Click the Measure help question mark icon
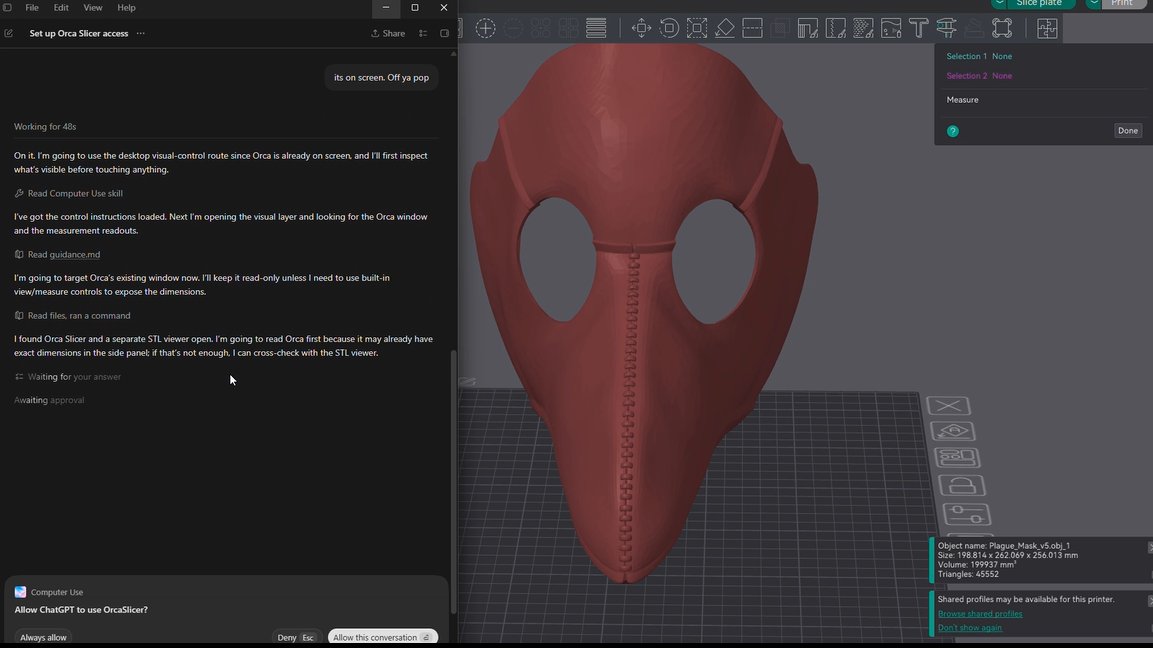1153x648 pixels. pyautogui.click(x=952, y=131)
